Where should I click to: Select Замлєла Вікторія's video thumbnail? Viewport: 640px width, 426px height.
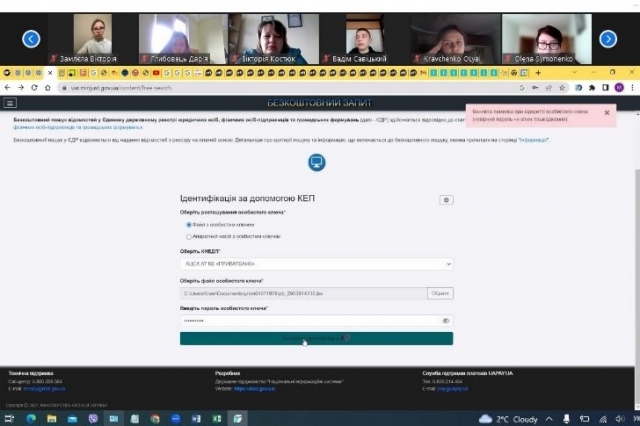point(92,39)
